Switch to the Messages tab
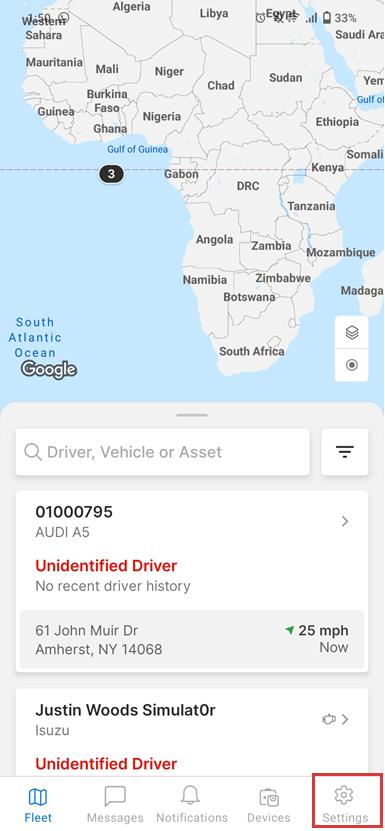This screenshot has height=831, width=385. [x=115, y=804]
